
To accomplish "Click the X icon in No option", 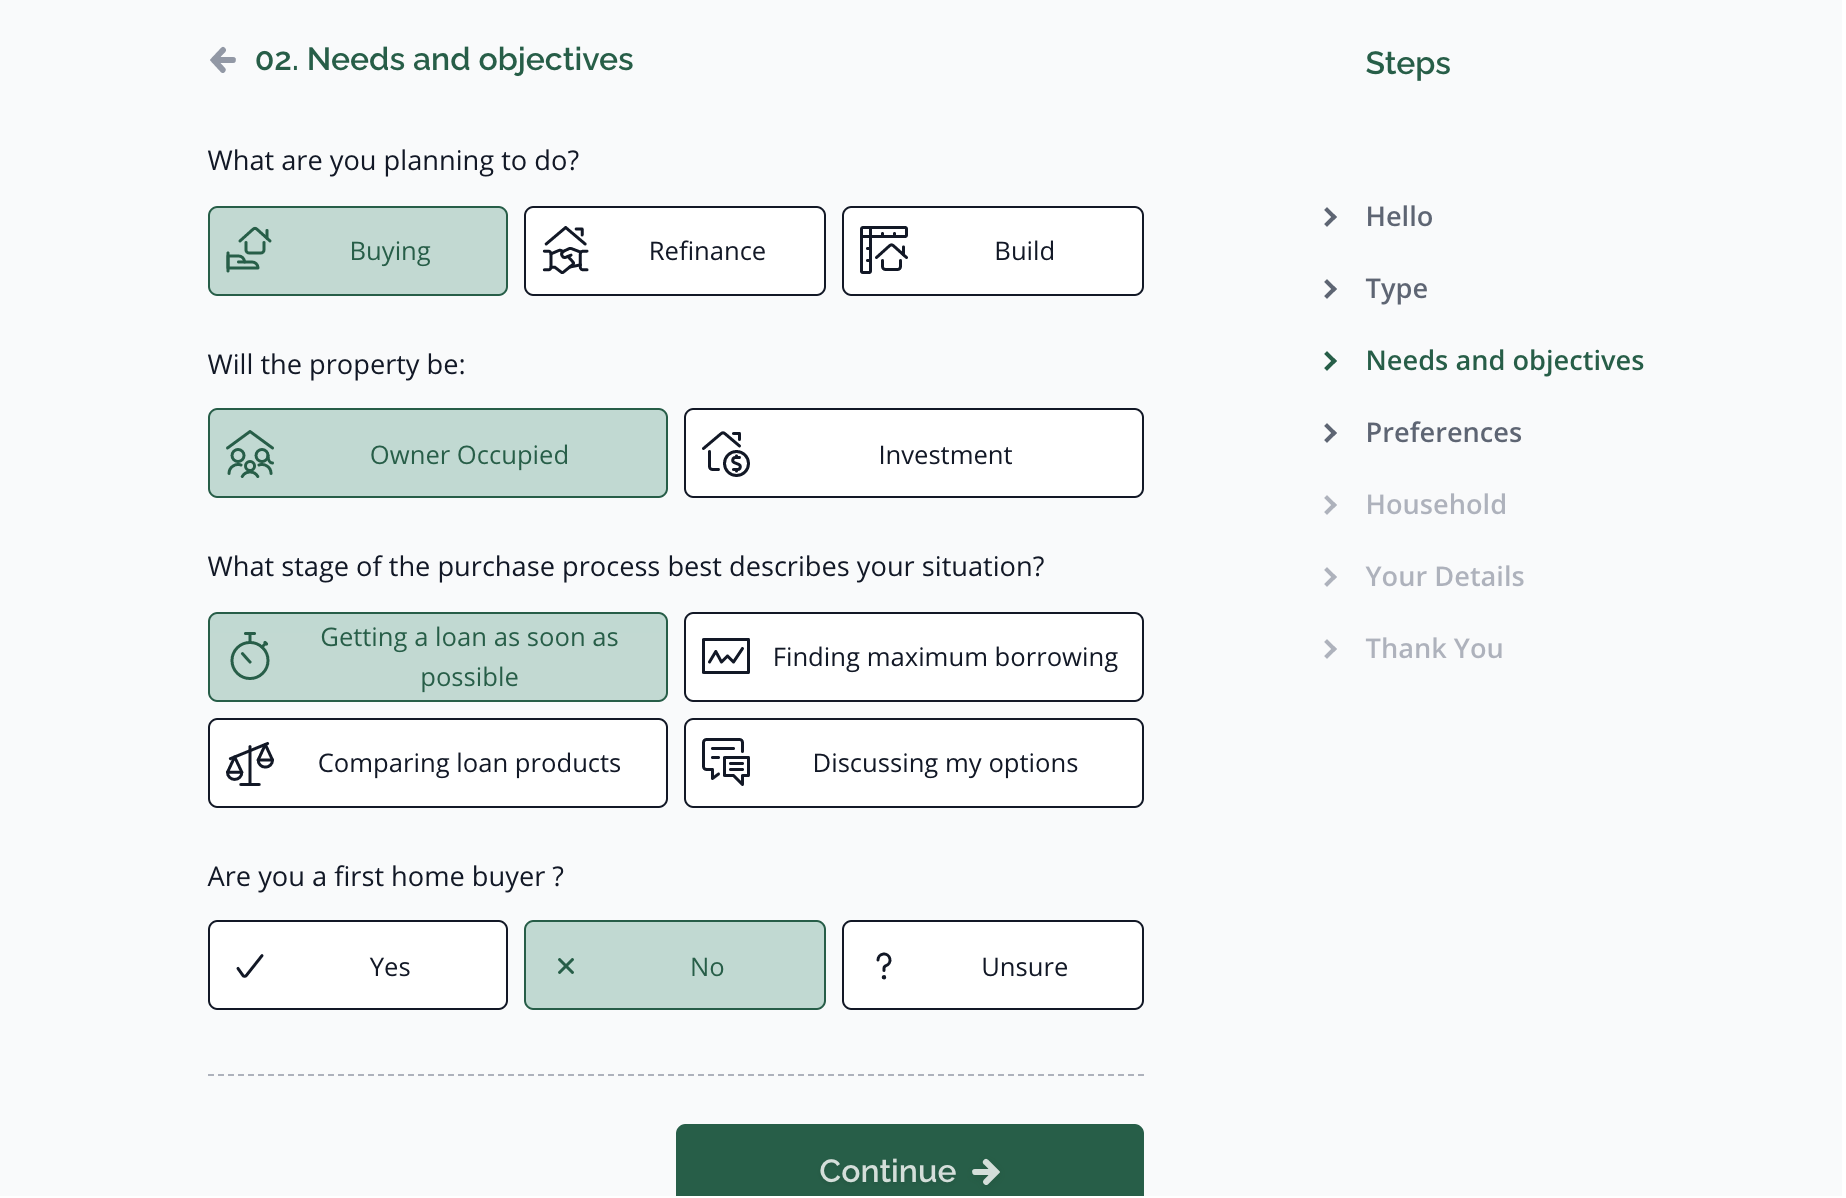I will point(566,966).
